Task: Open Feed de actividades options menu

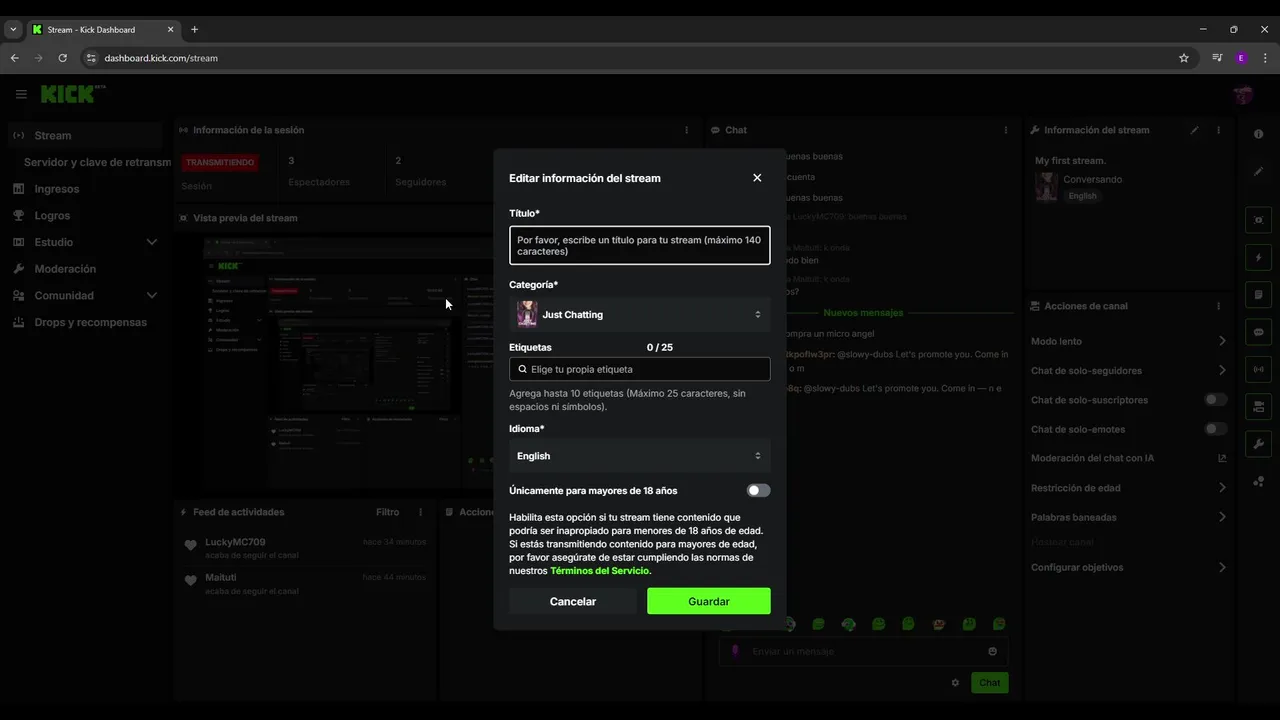Action: tap(420, 512)
